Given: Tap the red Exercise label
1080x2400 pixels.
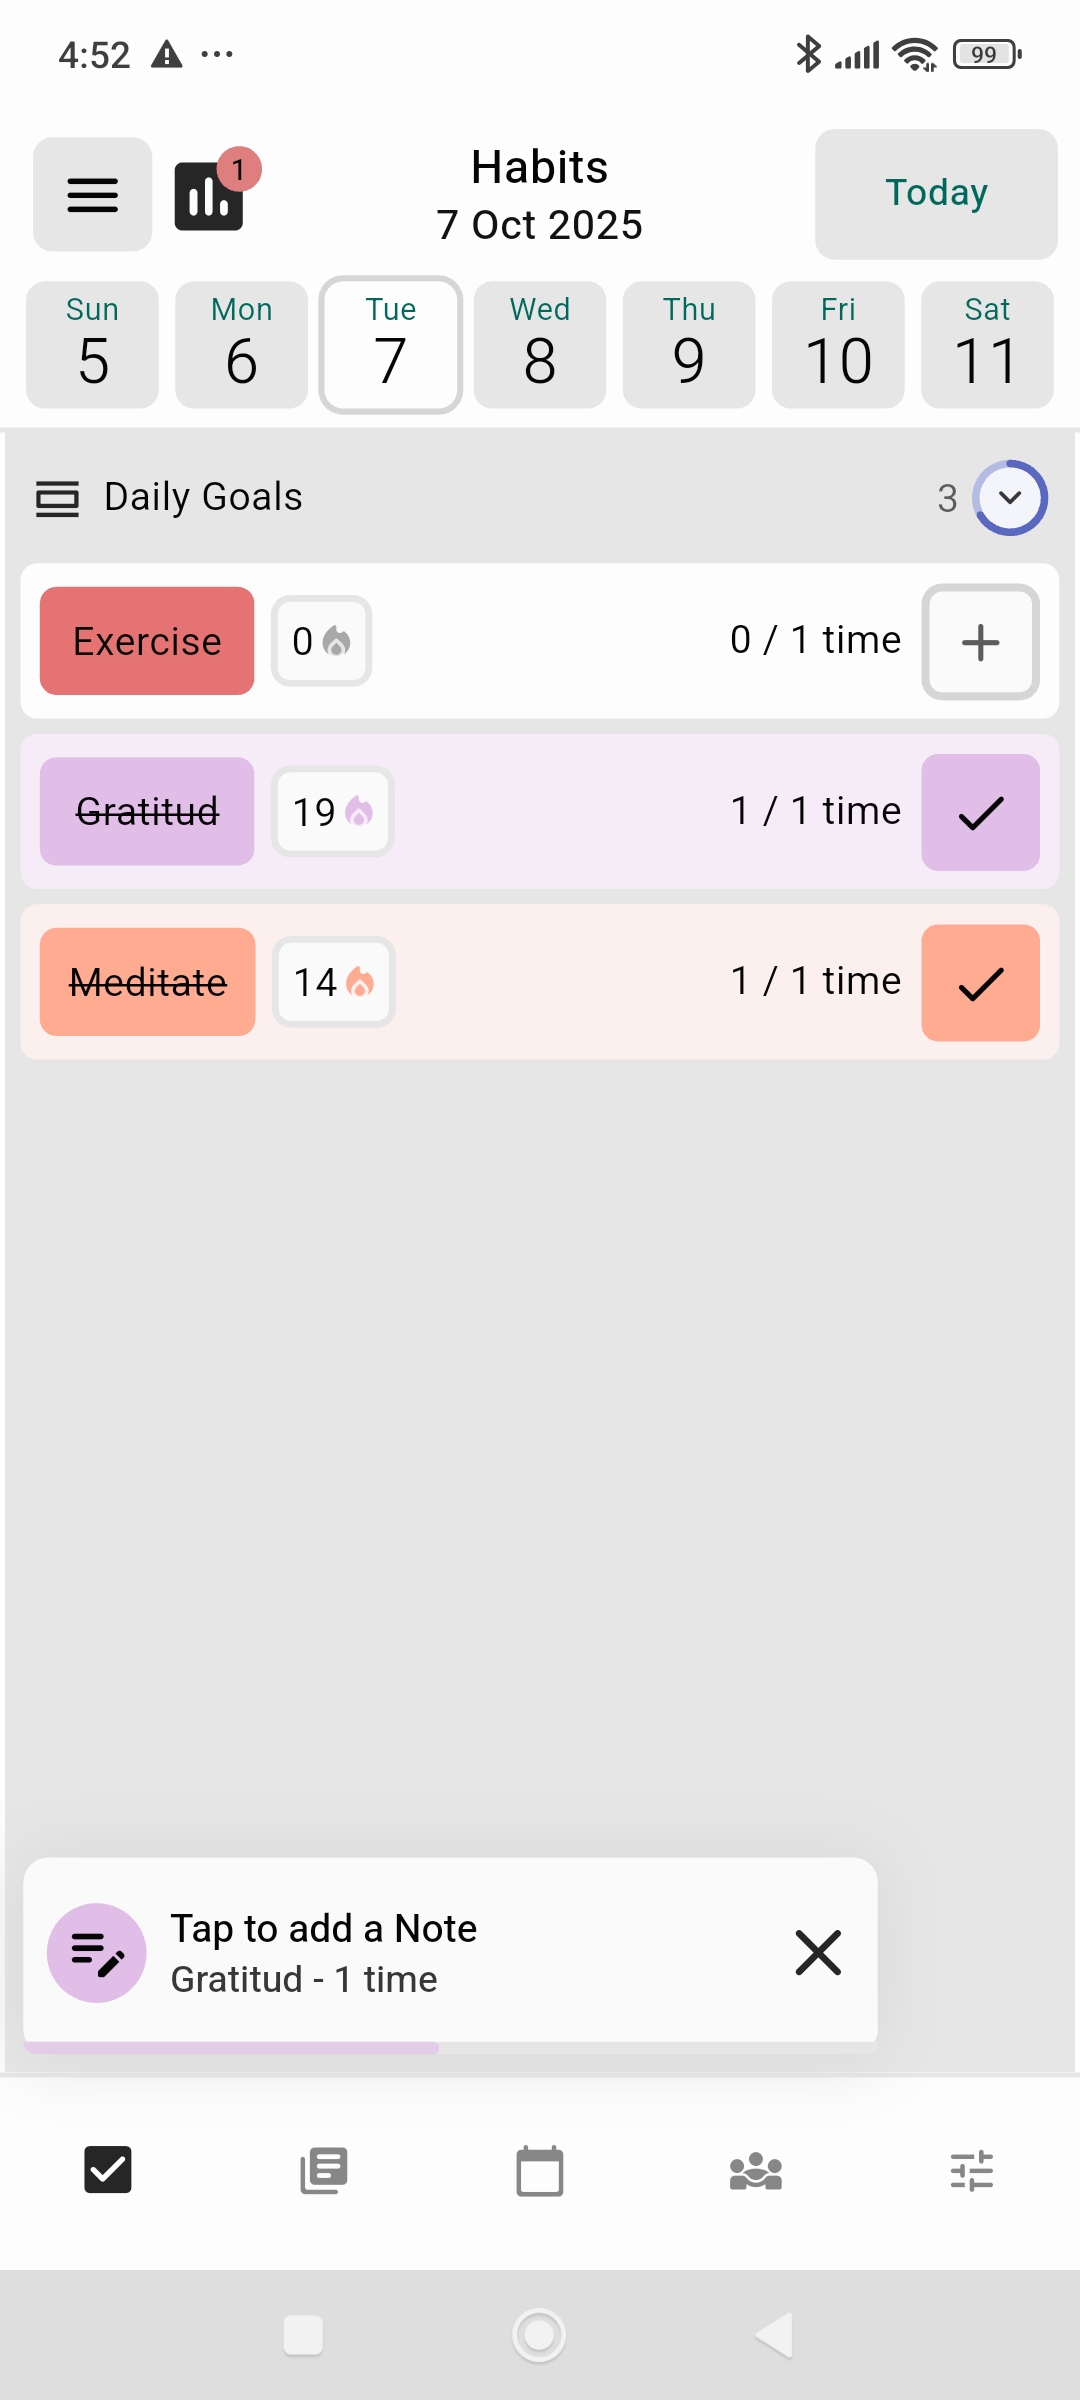Looking at the screenshot, I should (x=147, y=641).
